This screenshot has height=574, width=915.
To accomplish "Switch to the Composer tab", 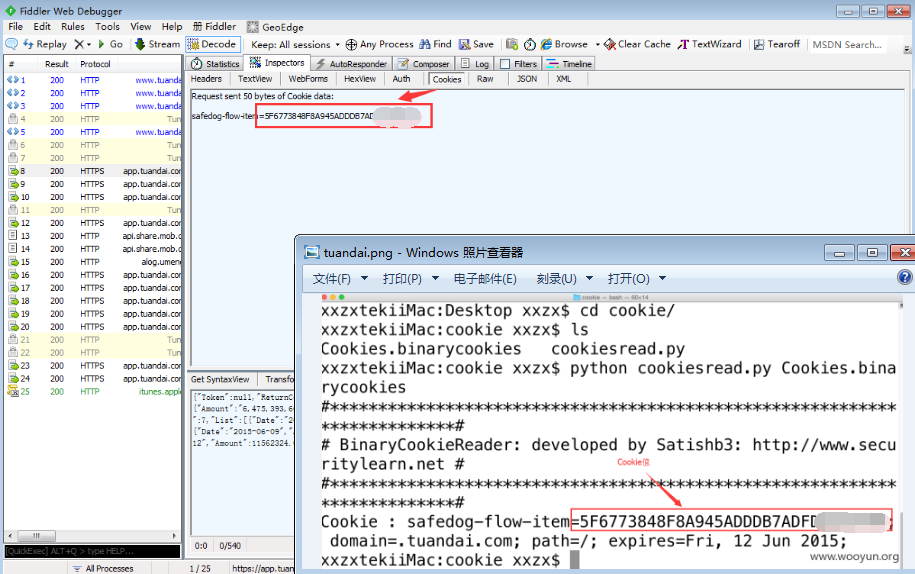I will point(424,64).
